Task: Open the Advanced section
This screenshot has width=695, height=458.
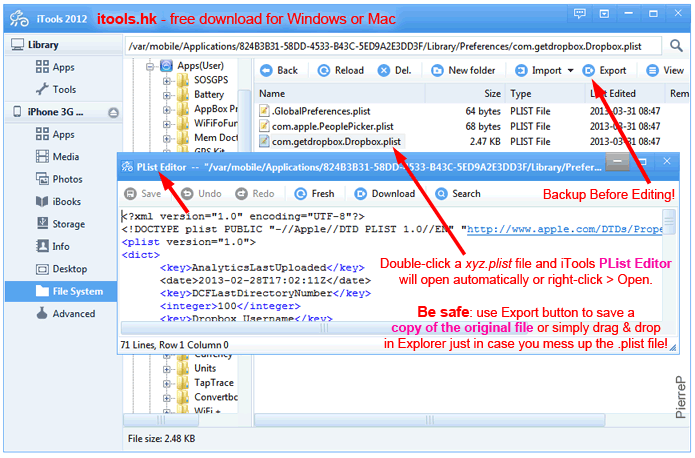Action: pyautogui.click(x=66, y=313)
